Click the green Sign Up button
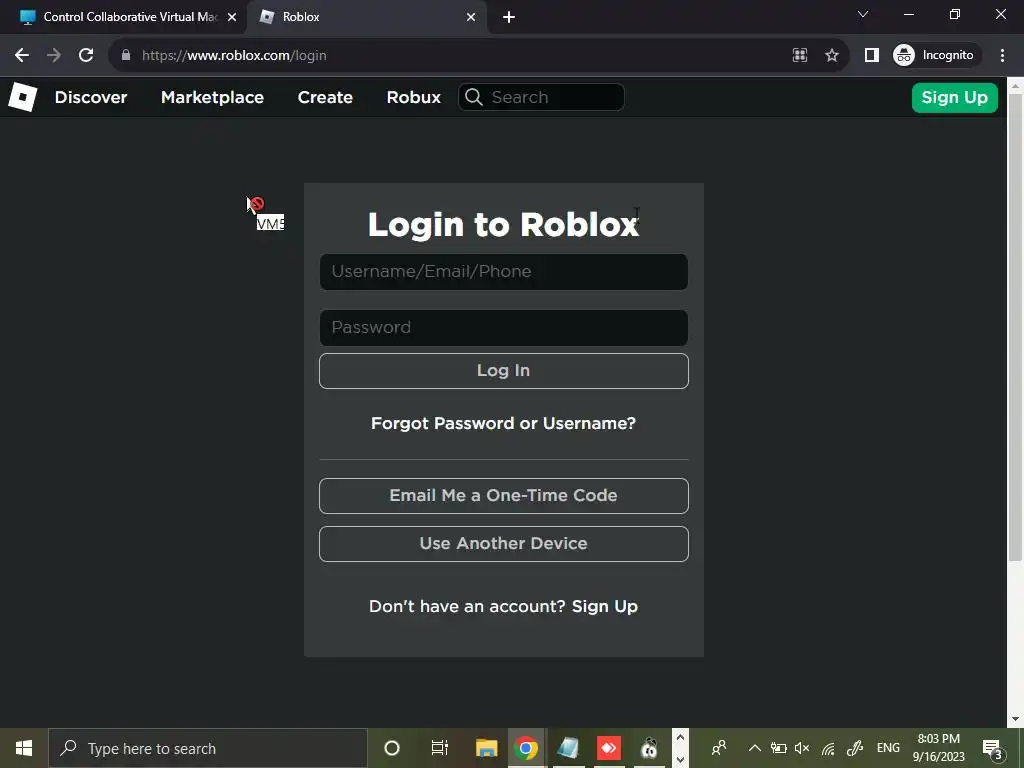Image resolution: width=1024 pixels, height=768 pixels. coord(954,98)
